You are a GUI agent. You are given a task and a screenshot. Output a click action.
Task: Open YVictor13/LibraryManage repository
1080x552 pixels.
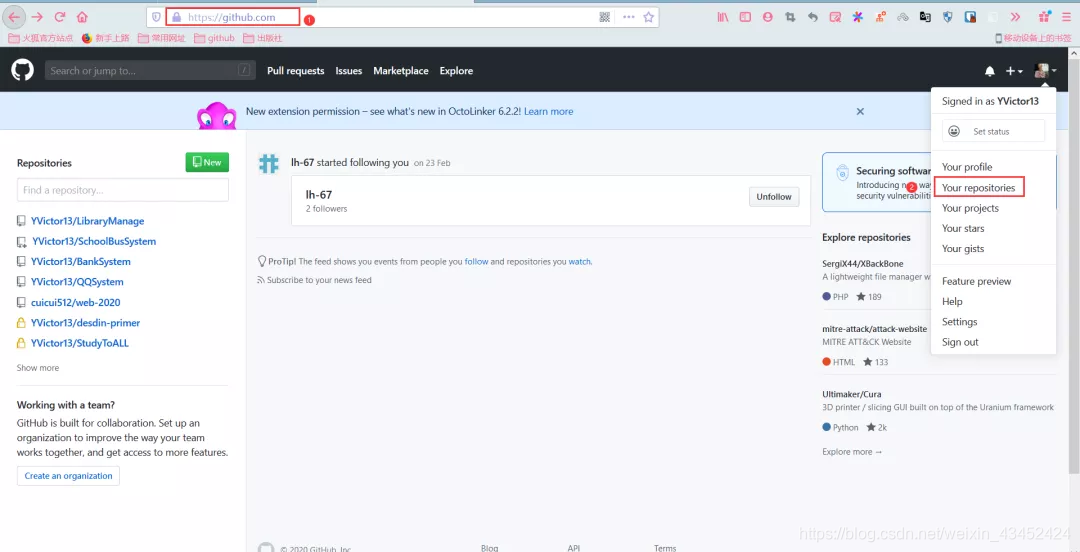[x=87, y=221]
